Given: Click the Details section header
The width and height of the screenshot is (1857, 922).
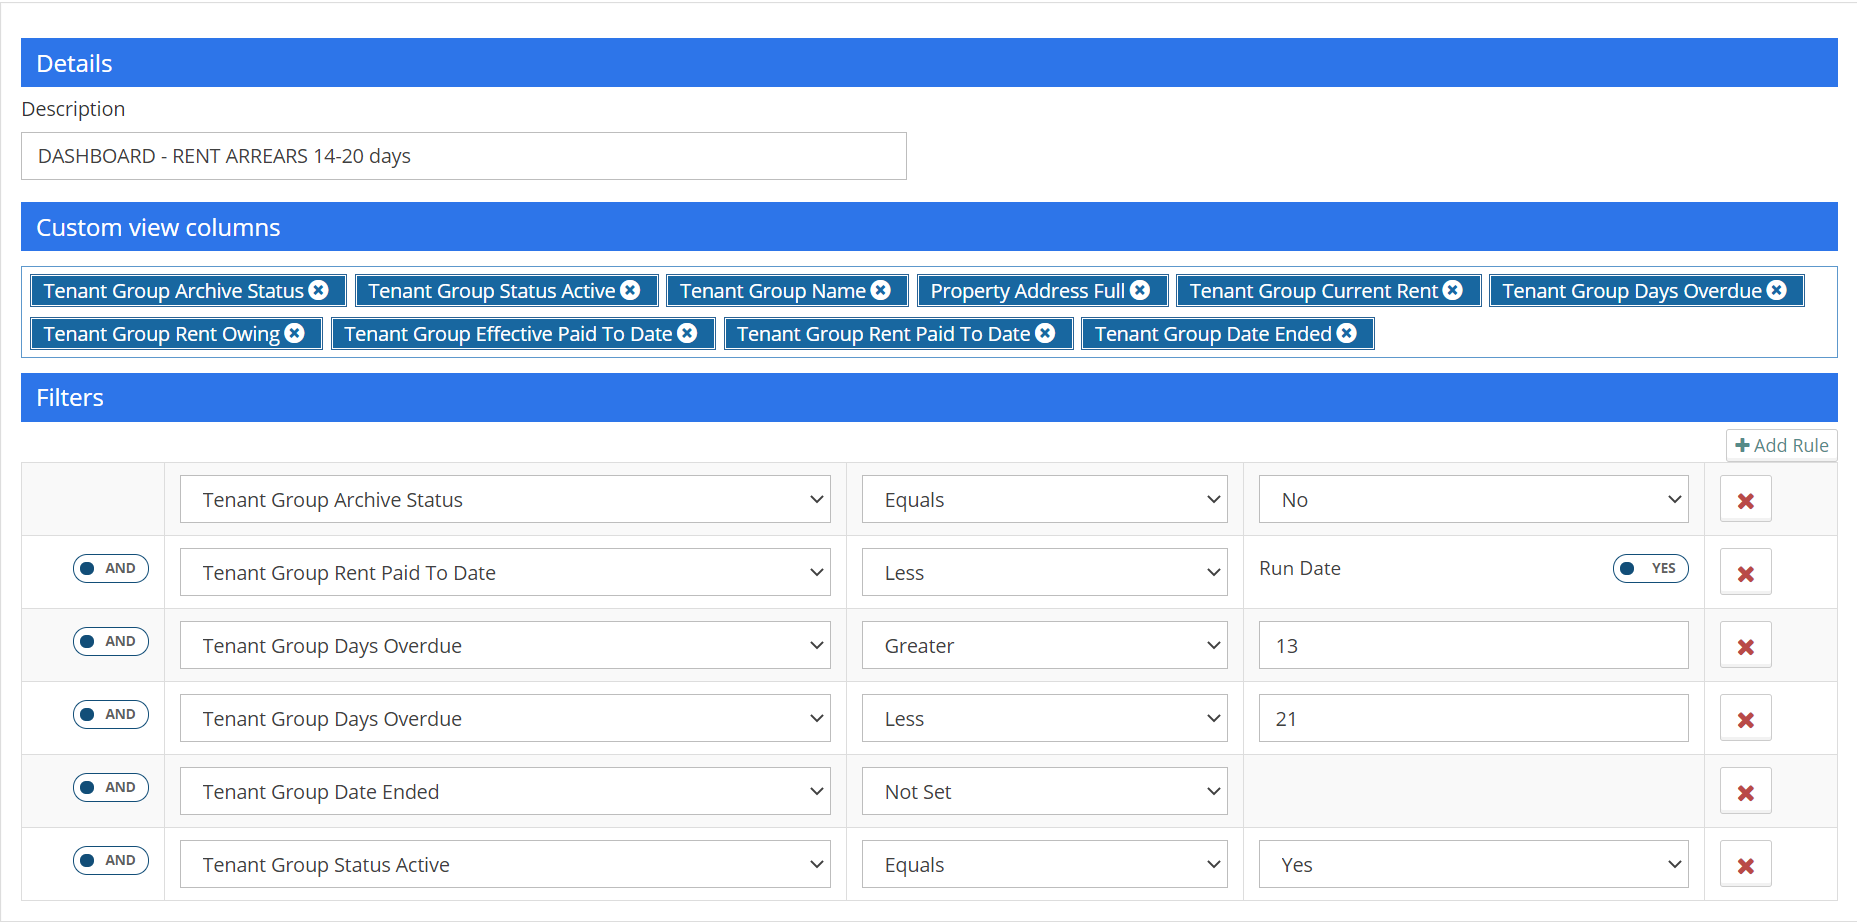Looking at the screenshot, I should click(929, 63).
